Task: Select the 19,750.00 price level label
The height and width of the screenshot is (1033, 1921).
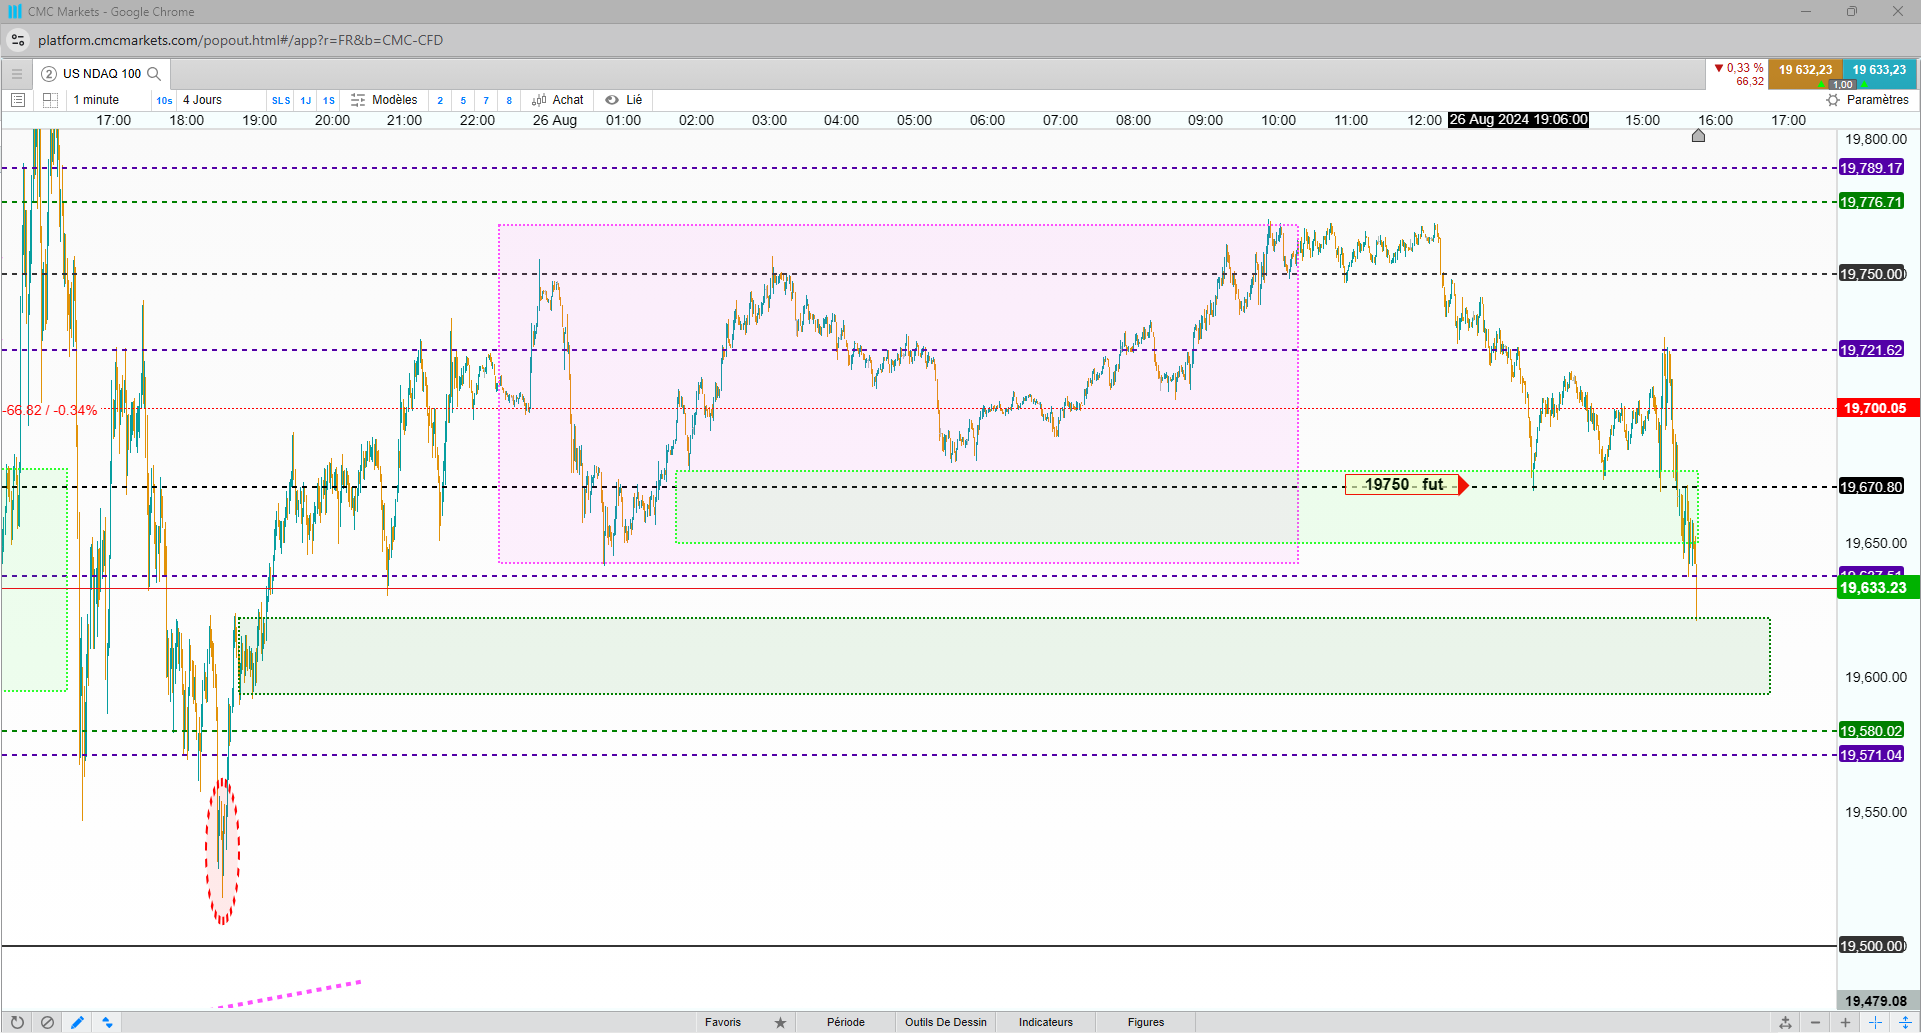Action: point(1872,274)
